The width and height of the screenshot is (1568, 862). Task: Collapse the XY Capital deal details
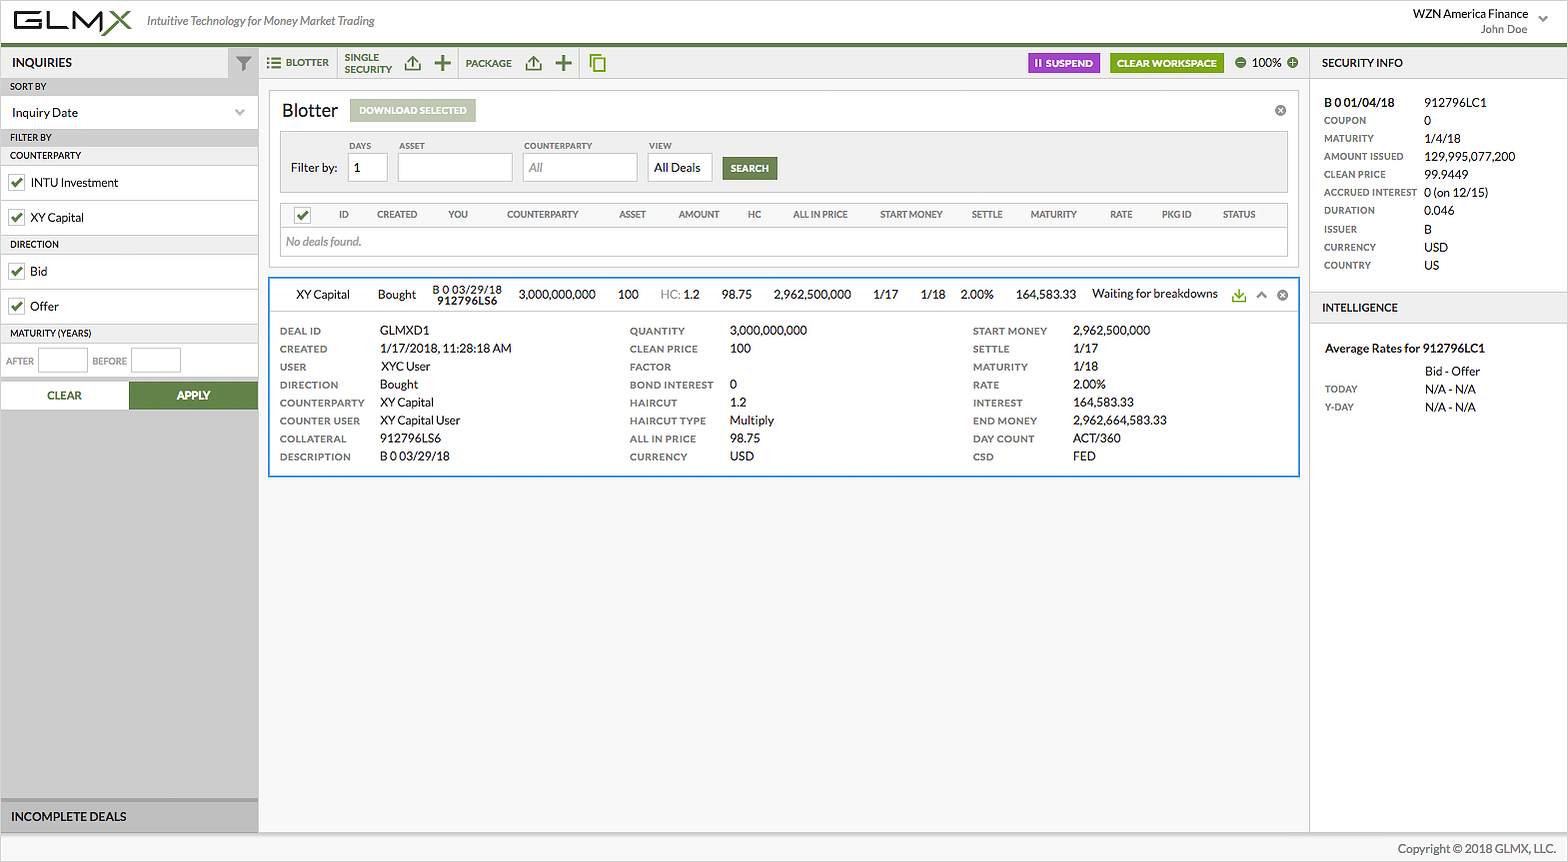click(x=1262, y=295)
